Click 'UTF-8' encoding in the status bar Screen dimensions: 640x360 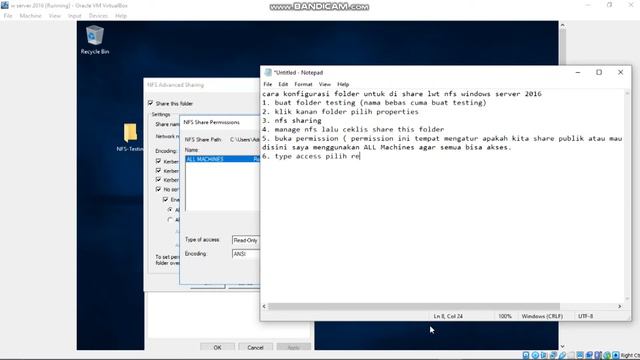(x=585, y=316)
